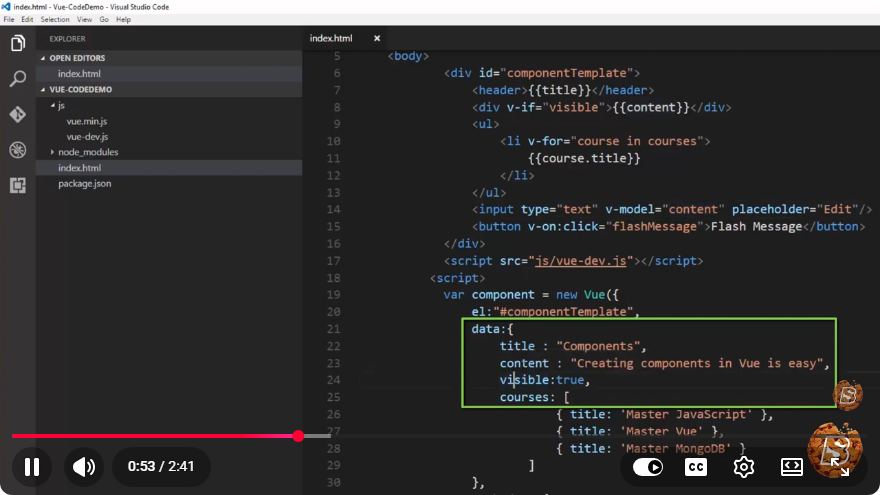Screen dimensions: 880x495
Task: Open vue-dev.js file in js folder
Action: click(87, 136)
